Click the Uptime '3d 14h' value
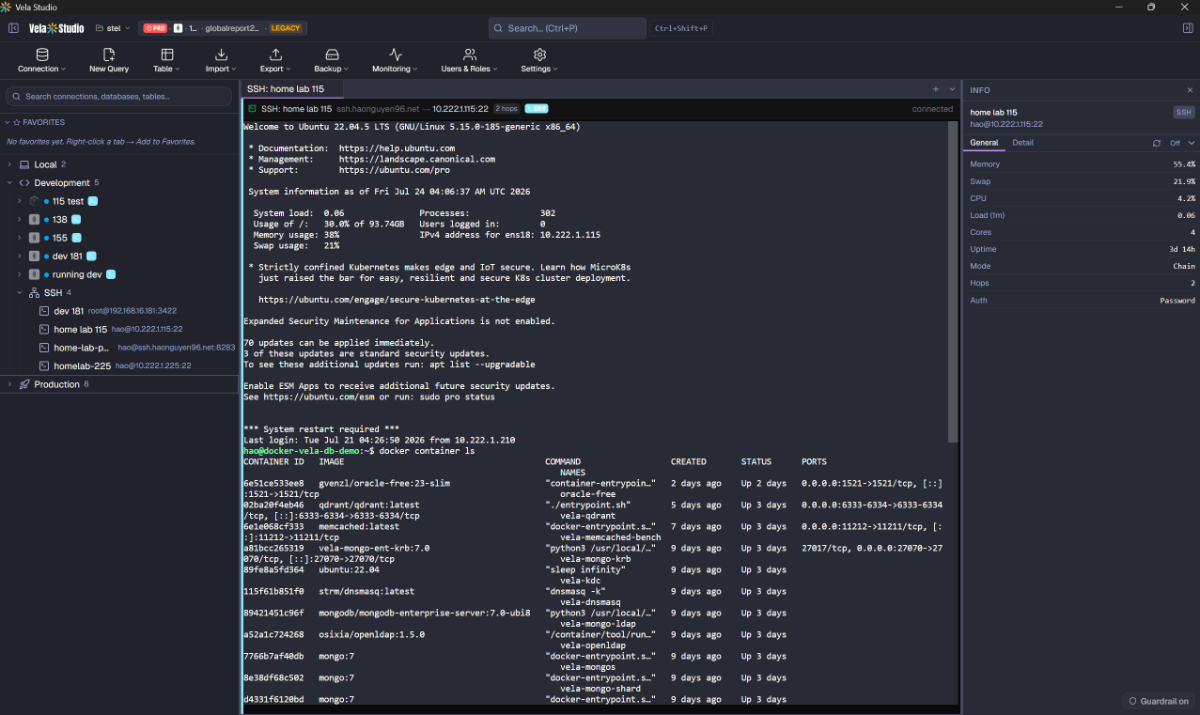This screenshot has width=1200, height=715. [1183, 249]
